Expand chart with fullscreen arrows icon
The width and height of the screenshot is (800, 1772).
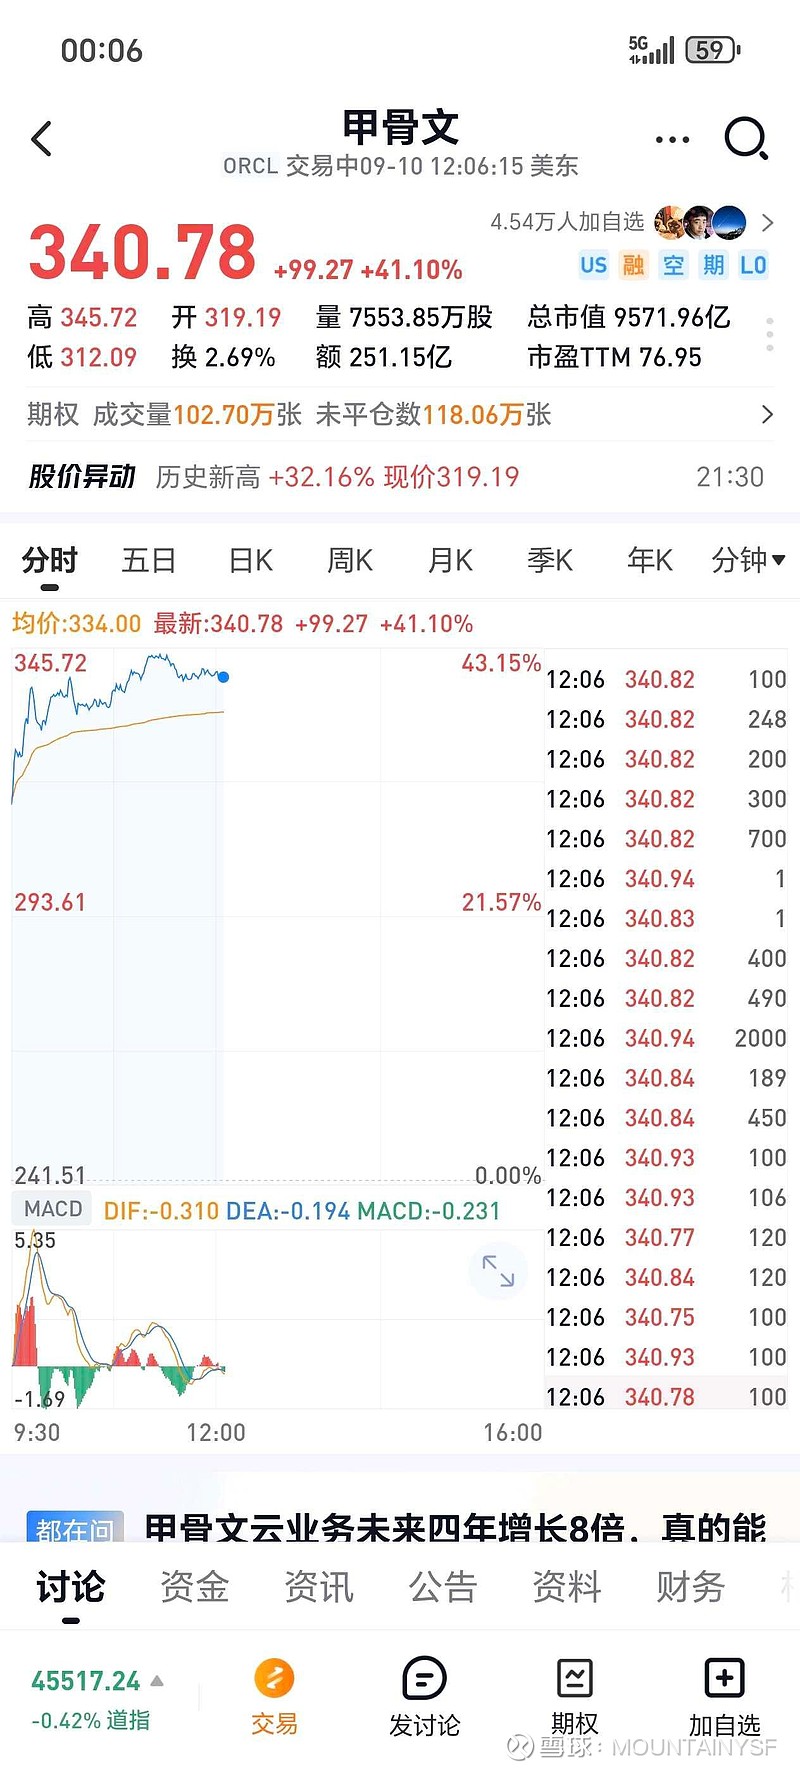point(497,1270)
